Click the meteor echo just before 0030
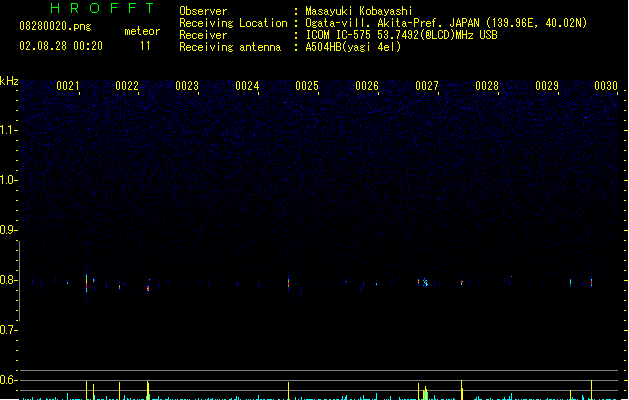Image resolution: width=629 pixels, height=400 pixels. point(591,282)
